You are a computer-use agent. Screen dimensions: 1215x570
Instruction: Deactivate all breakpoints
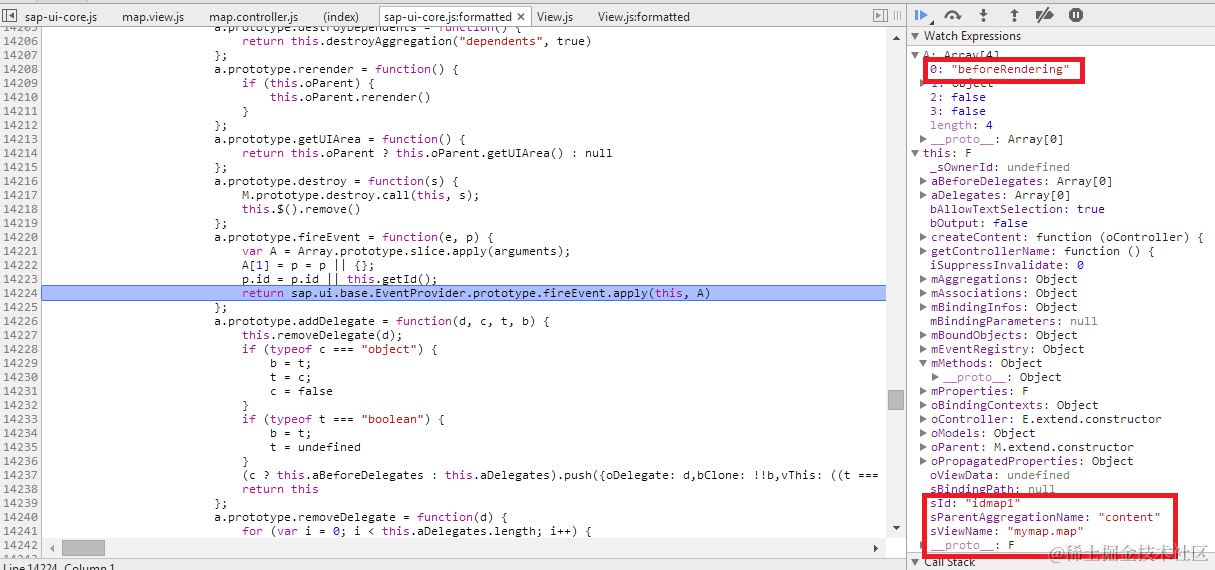[x=1044, y=15]
